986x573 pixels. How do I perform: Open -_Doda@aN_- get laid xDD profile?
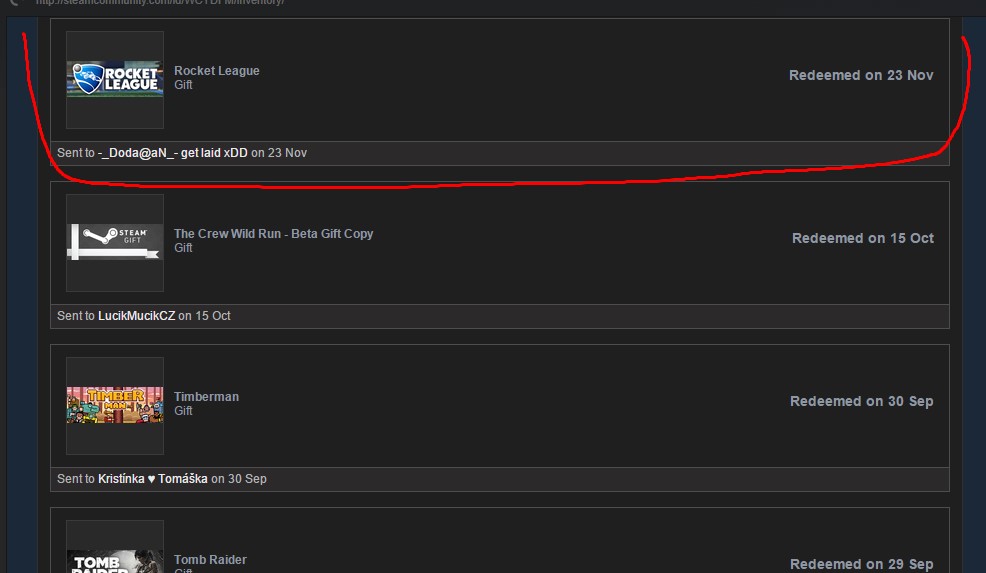tap(173, 153)
